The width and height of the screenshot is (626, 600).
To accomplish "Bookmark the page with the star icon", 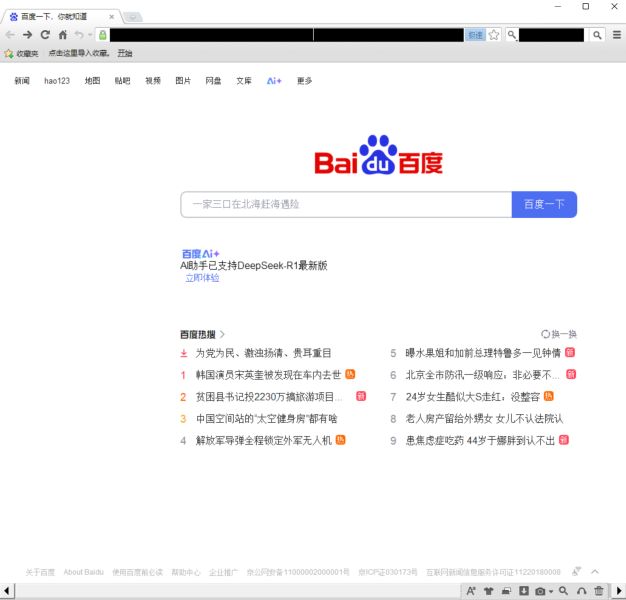I will (x=494, y=35).
